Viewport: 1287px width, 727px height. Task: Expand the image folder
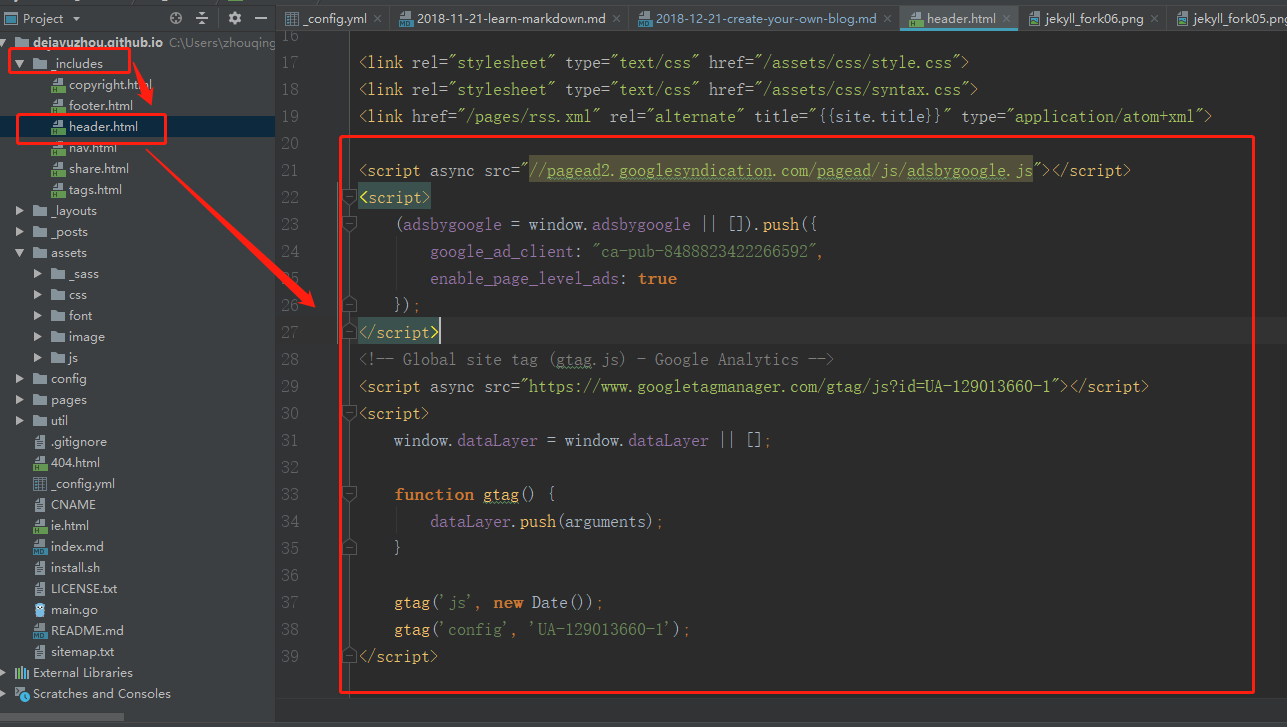pos(38,337)
